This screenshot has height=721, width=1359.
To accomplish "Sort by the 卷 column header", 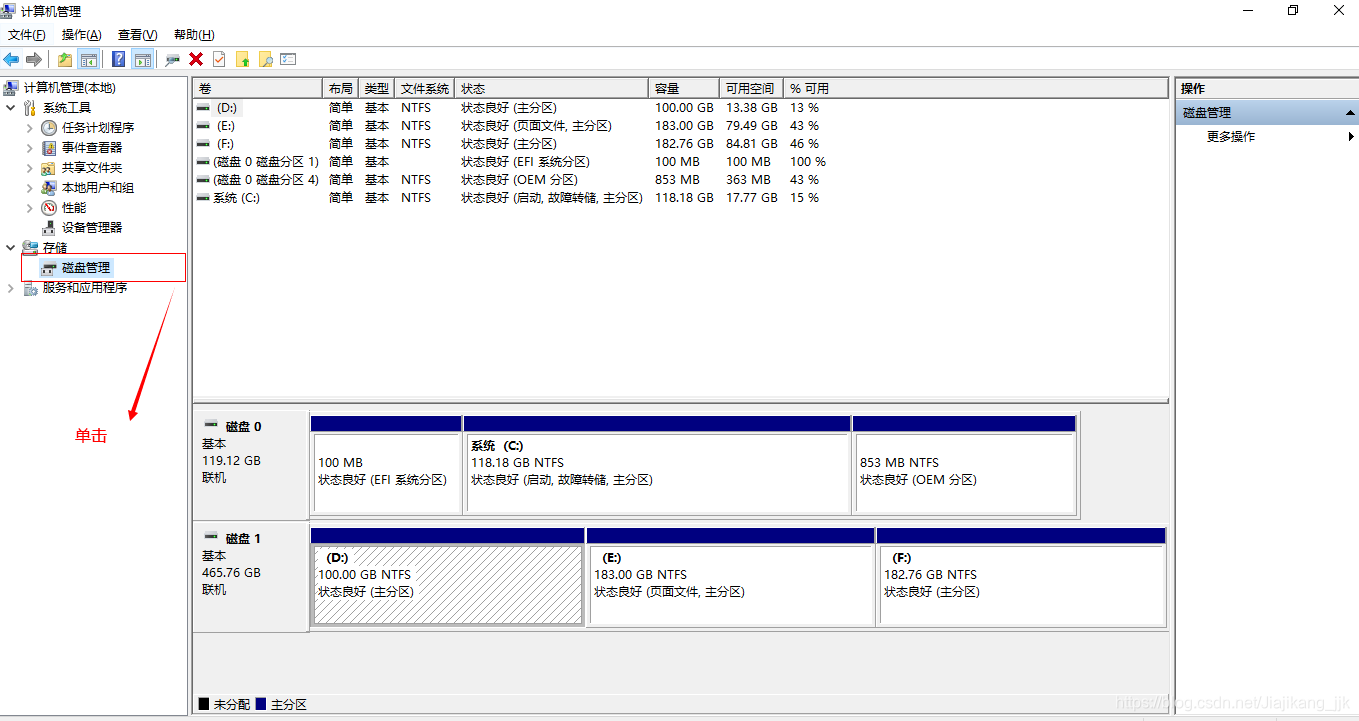I will pos(258,88).
